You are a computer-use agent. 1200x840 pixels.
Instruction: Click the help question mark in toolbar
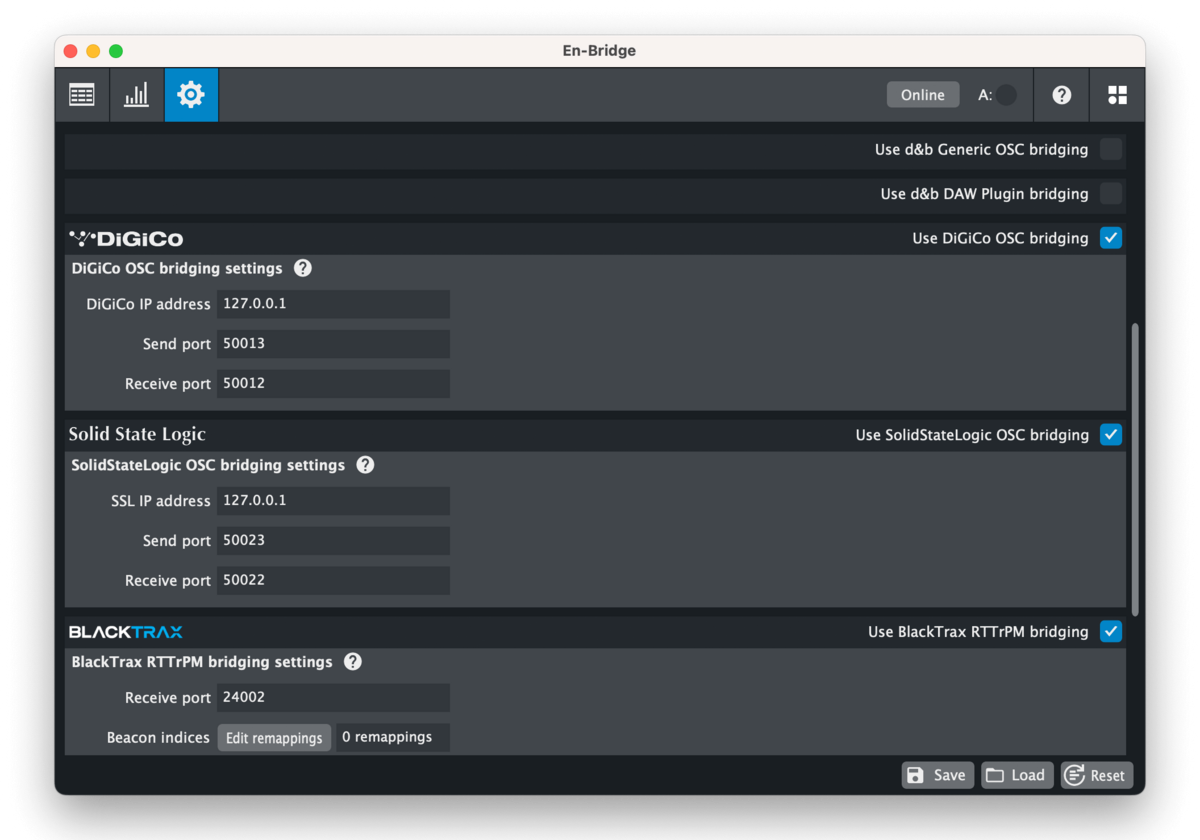click(x=1062, y=95)
